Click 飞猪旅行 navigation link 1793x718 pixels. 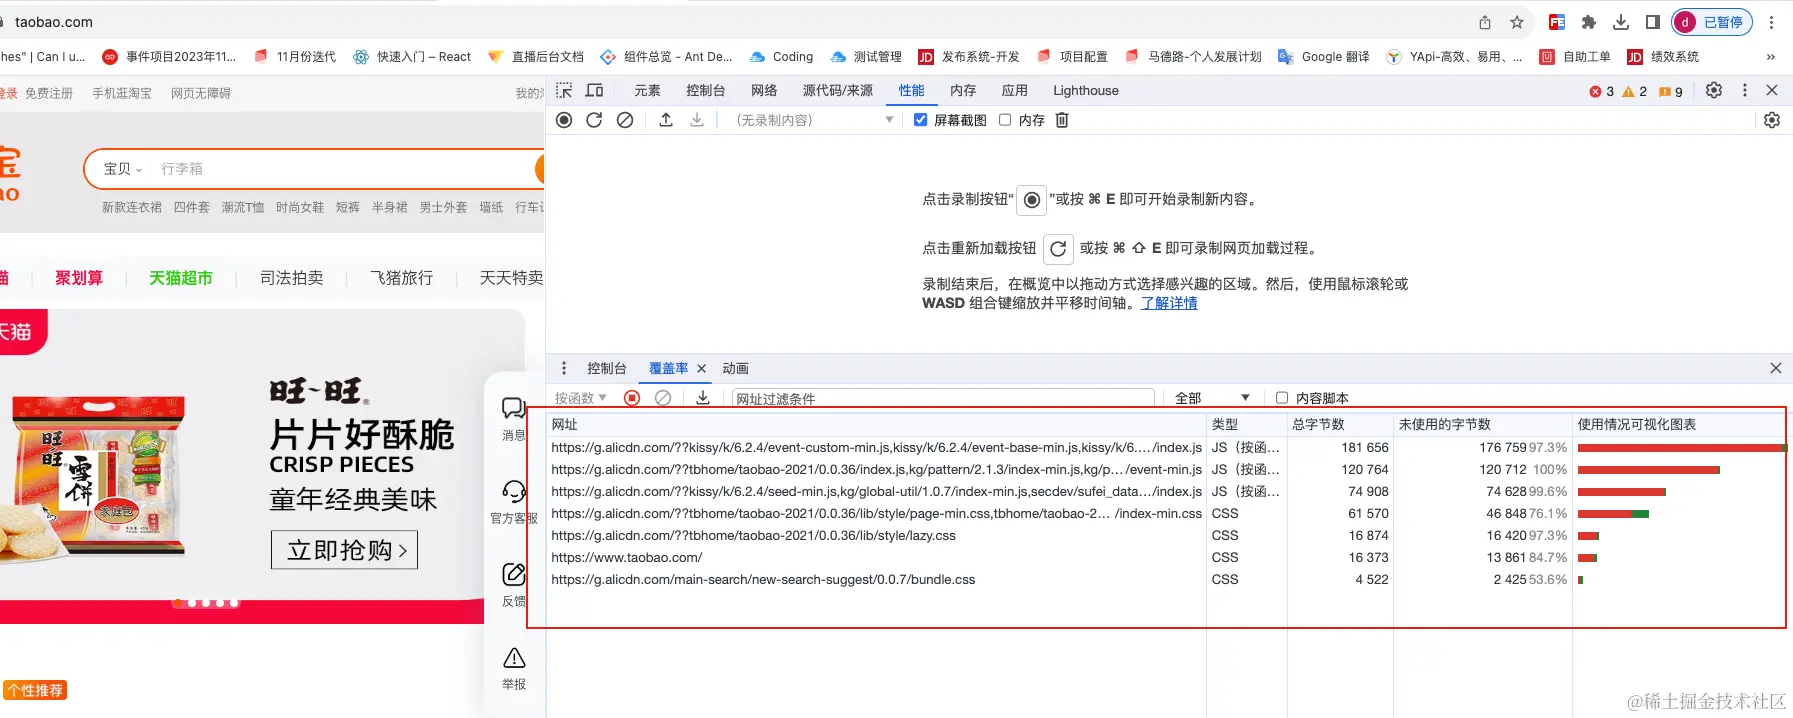[402, 278]
